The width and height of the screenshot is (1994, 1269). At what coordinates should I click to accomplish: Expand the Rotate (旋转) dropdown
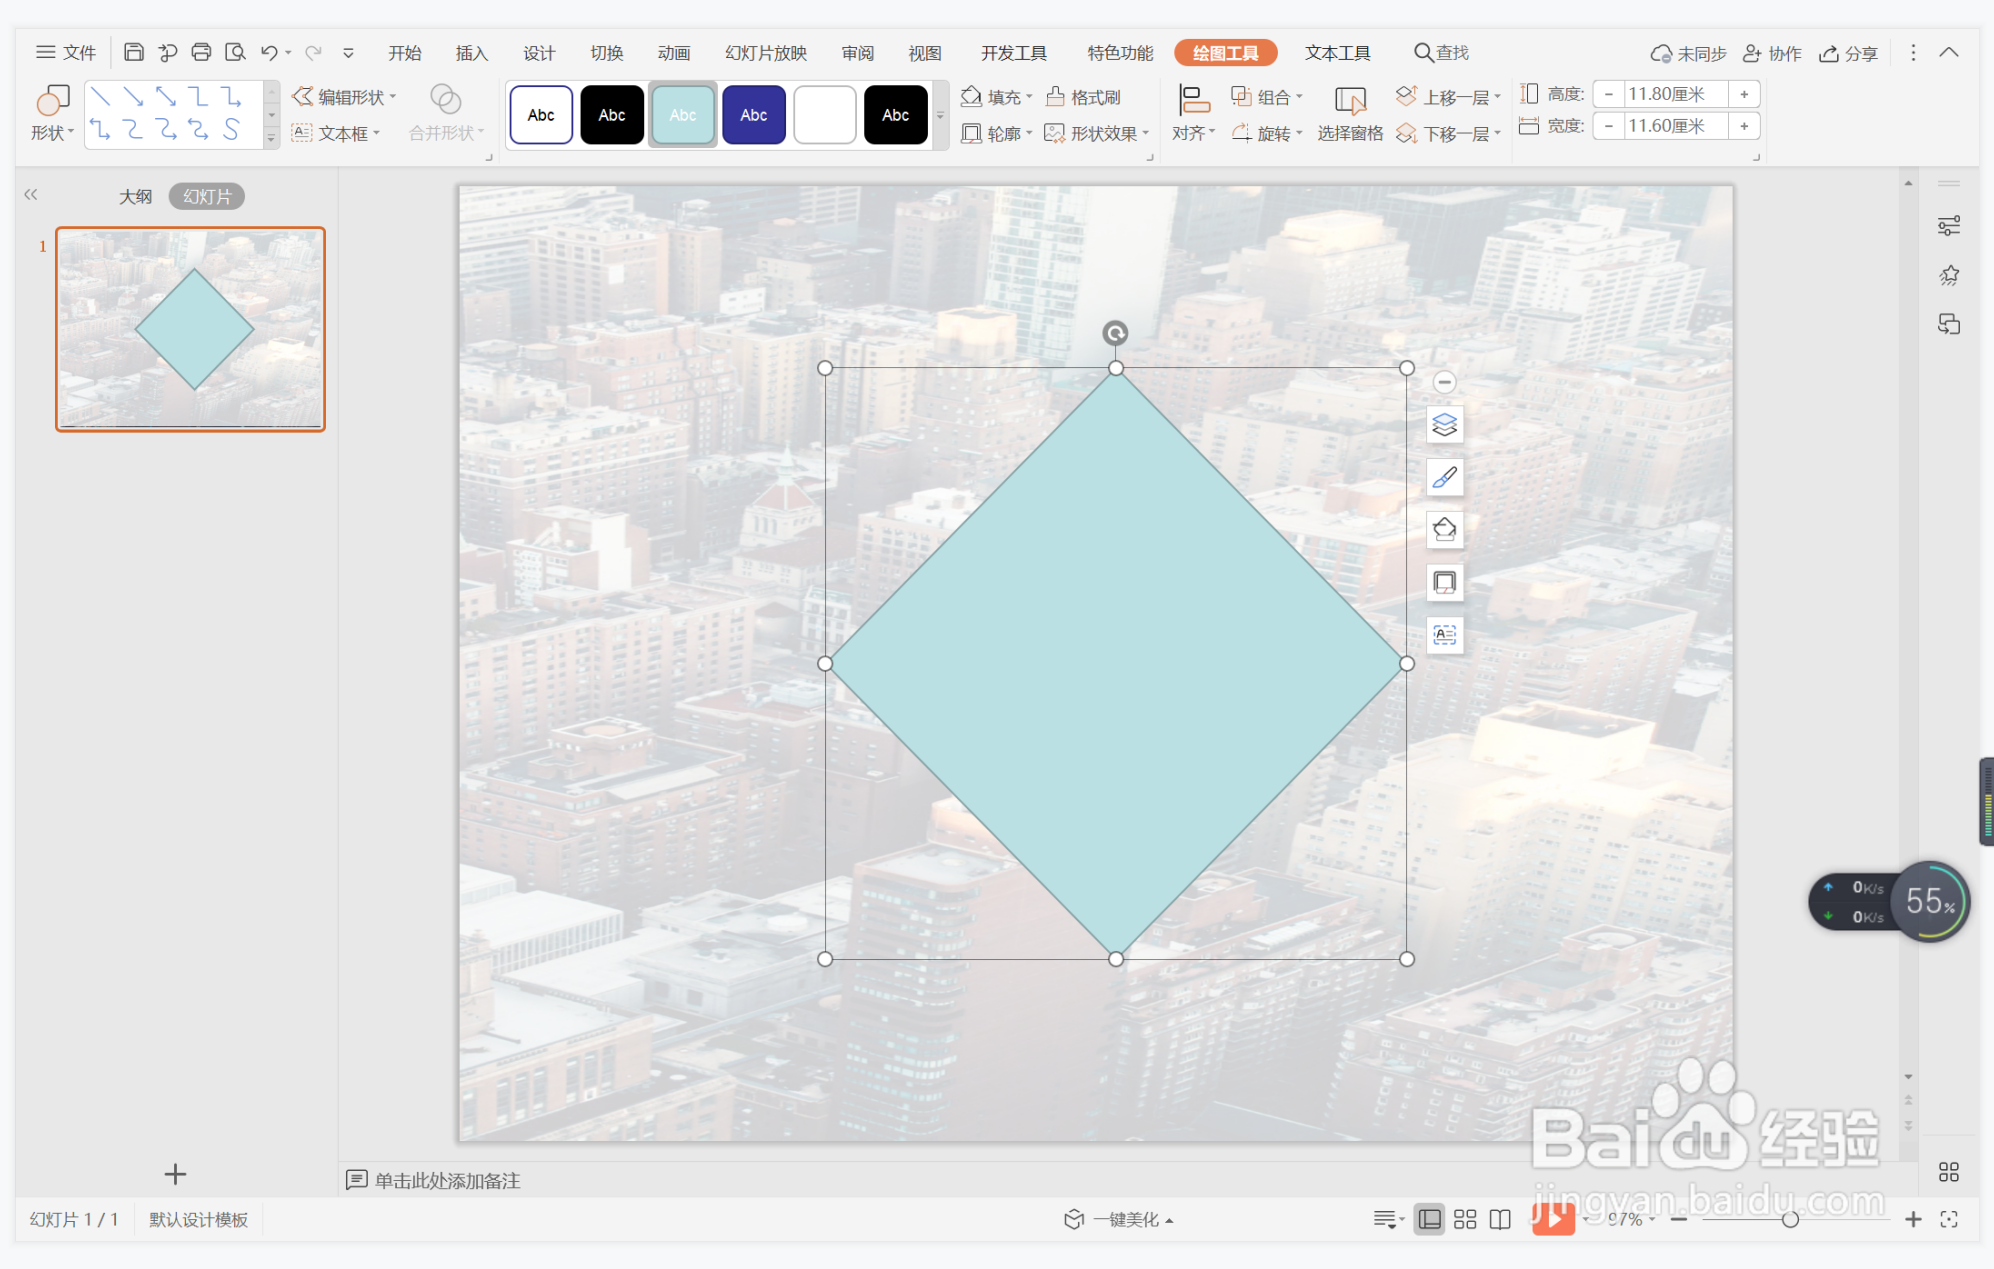pyautogui.click(x=1267, y=133)
